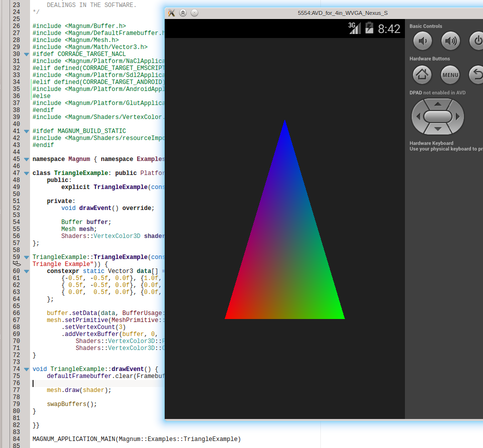This screenshot has height=448, width=483.
Task: Collapse the namespace Magnum fold at line 45
Action: point(26,159)
